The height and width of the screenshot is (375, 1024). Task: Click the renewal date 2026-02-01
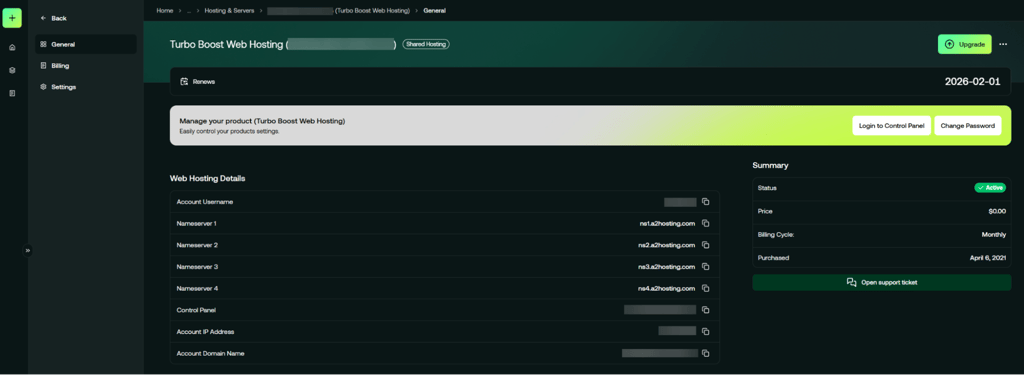pyautogui.click(x=972, y=82)
